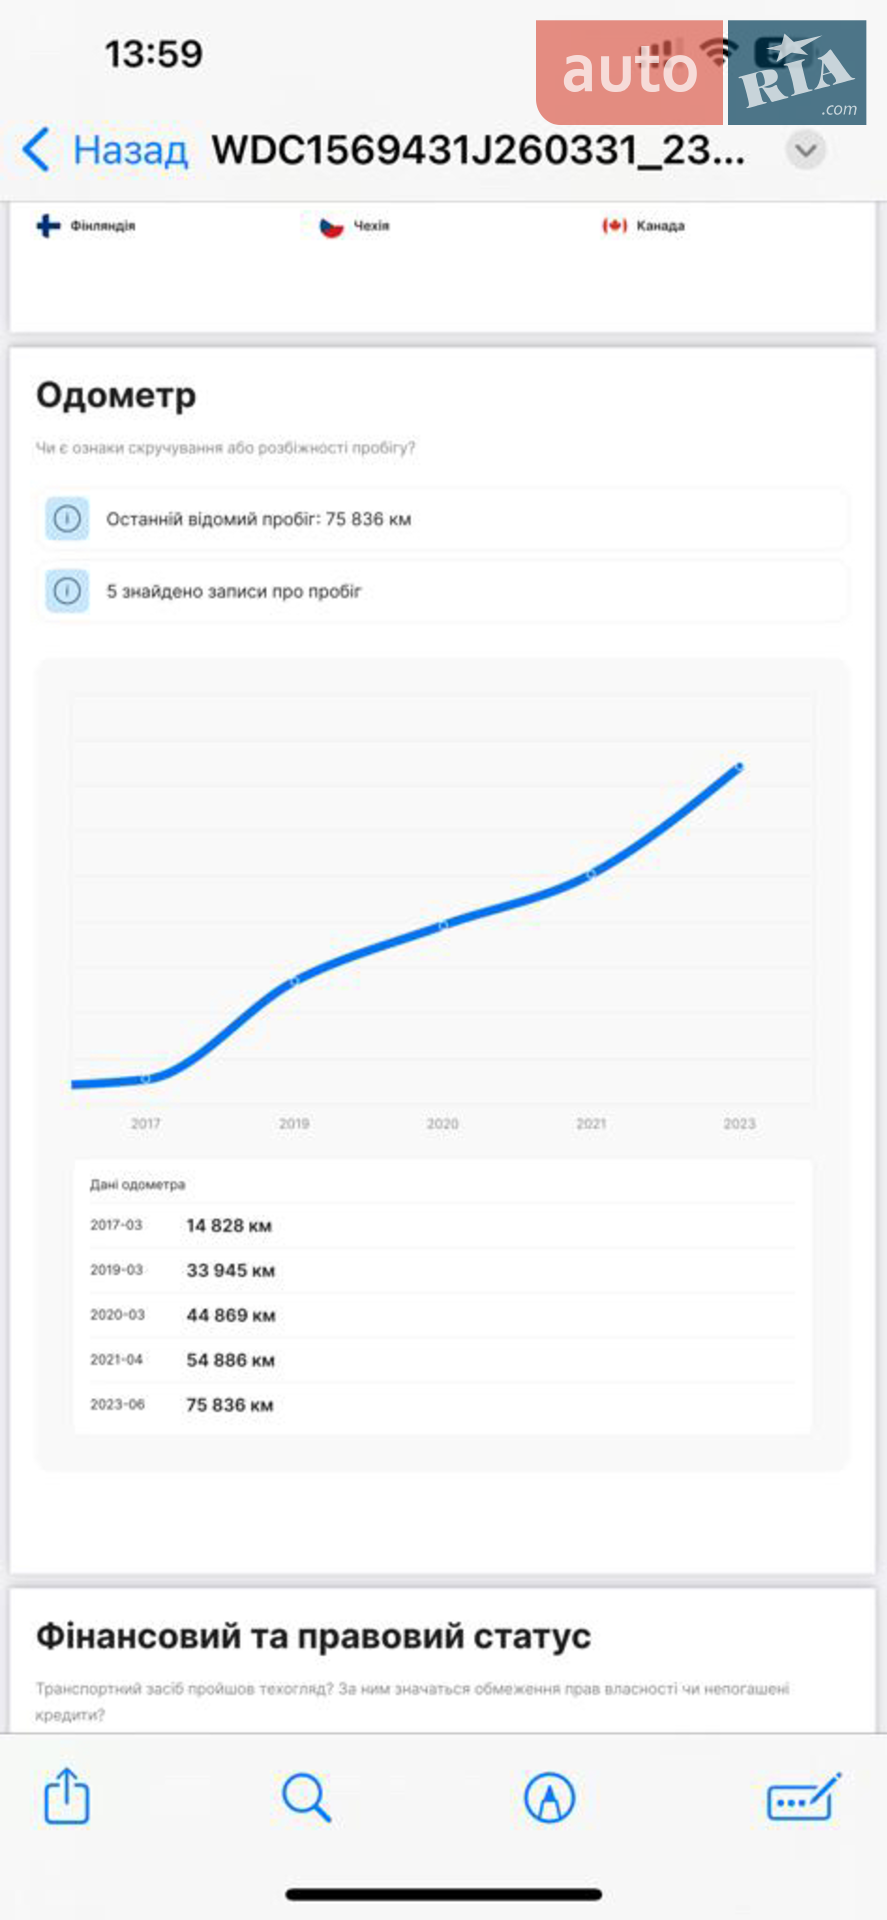Expand the document title dropdown chevron
This screenshot has height=1920, width=887.
tap(806, 151)
